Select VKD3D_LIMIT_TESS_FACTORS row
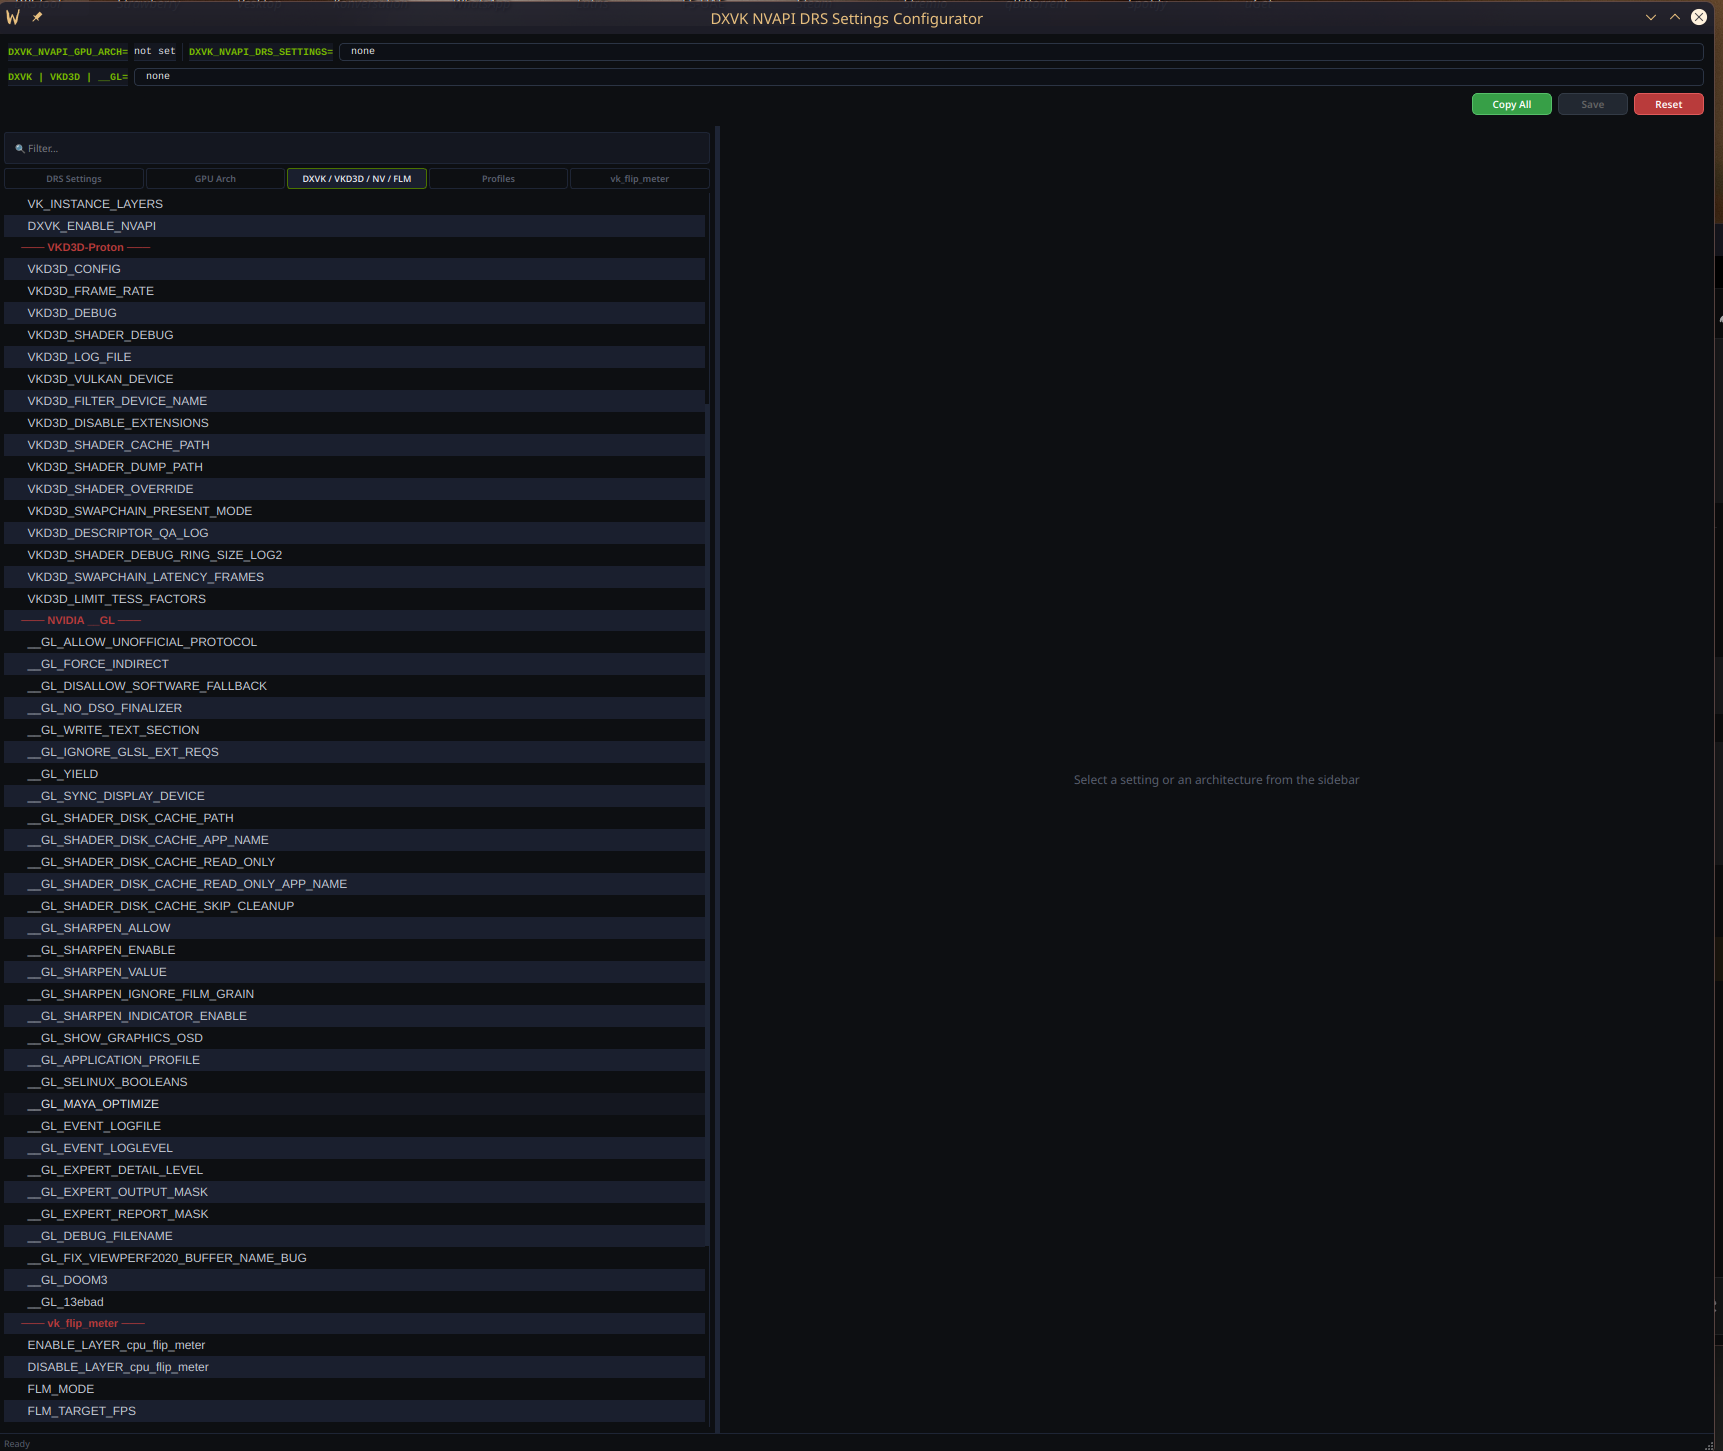 (355, 599)
